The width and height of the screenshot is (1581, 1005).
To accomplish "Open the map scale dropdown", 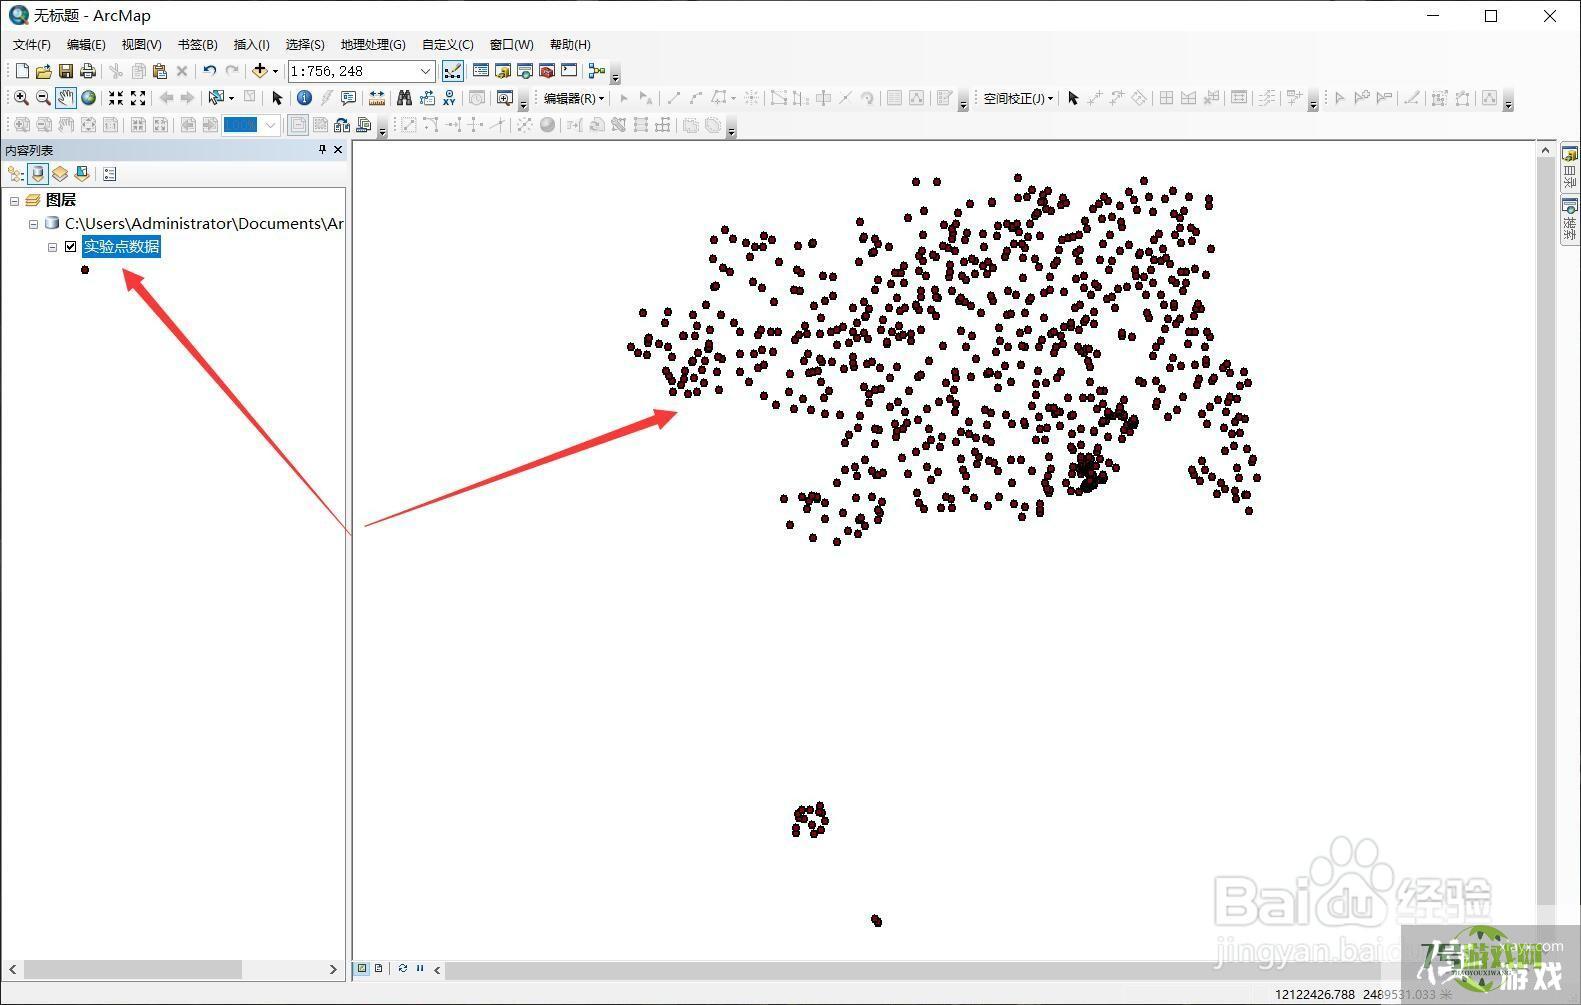I will pos(425,71).
